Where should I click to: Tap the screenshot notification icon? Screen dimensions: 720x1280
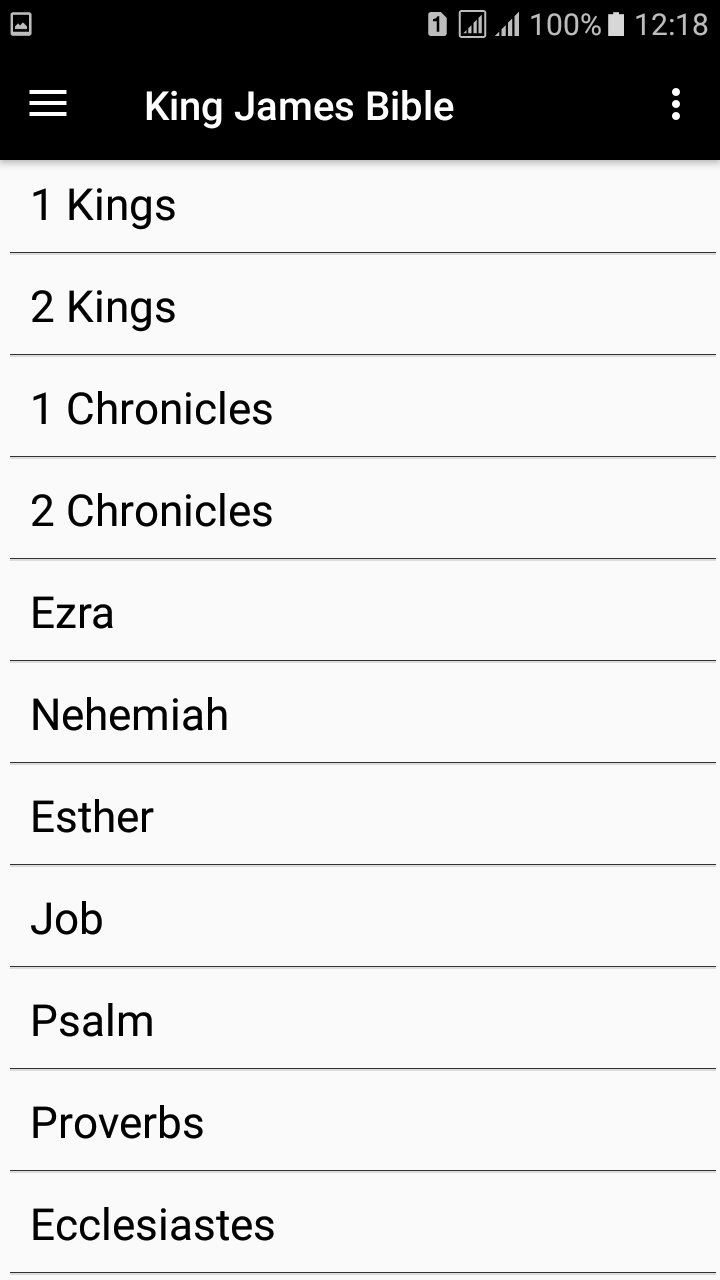point(22,22)
